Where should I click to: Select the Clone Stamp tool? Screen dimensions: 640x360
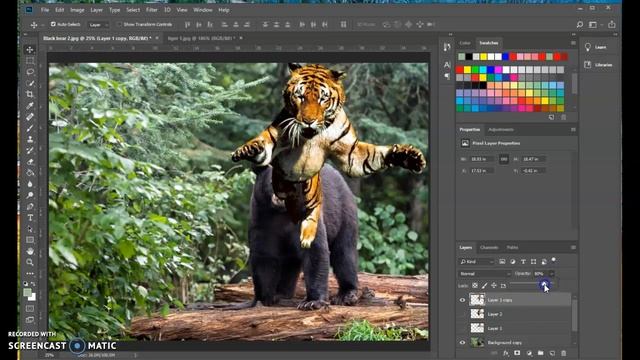point(30,139)
